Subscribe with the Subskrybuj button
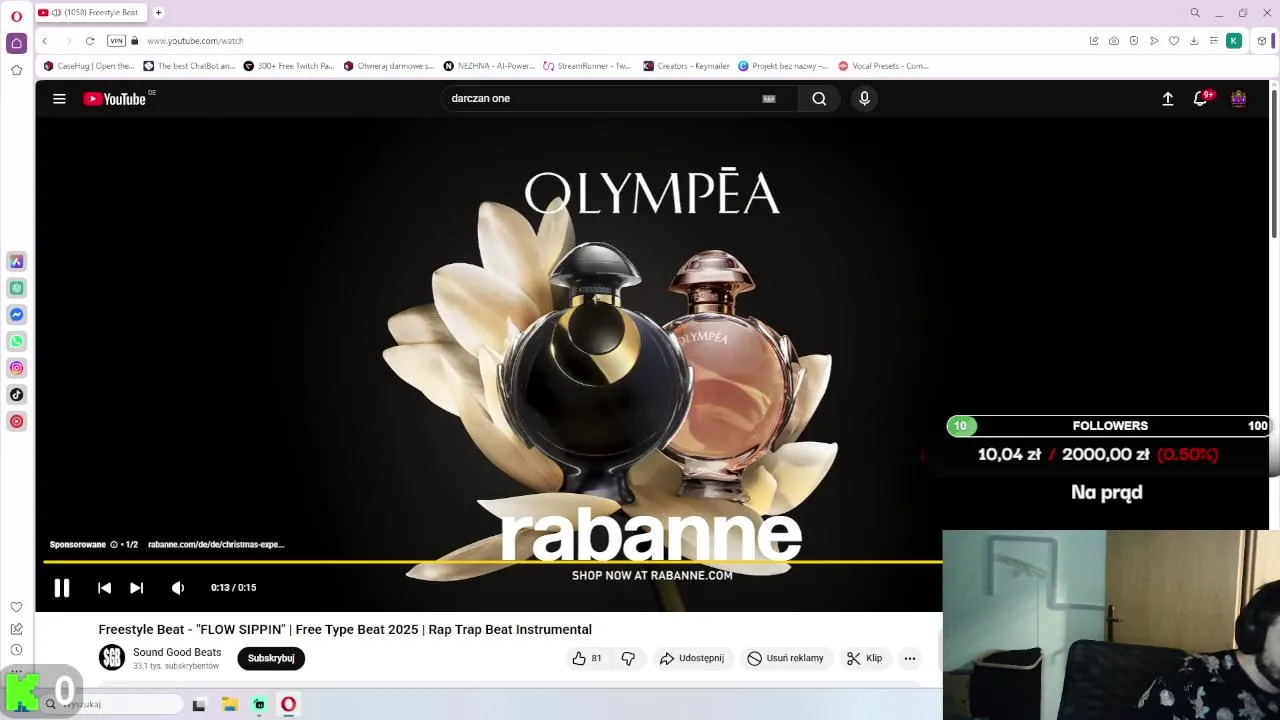Screen dimensions: 1280x720 tap(271, 658)
